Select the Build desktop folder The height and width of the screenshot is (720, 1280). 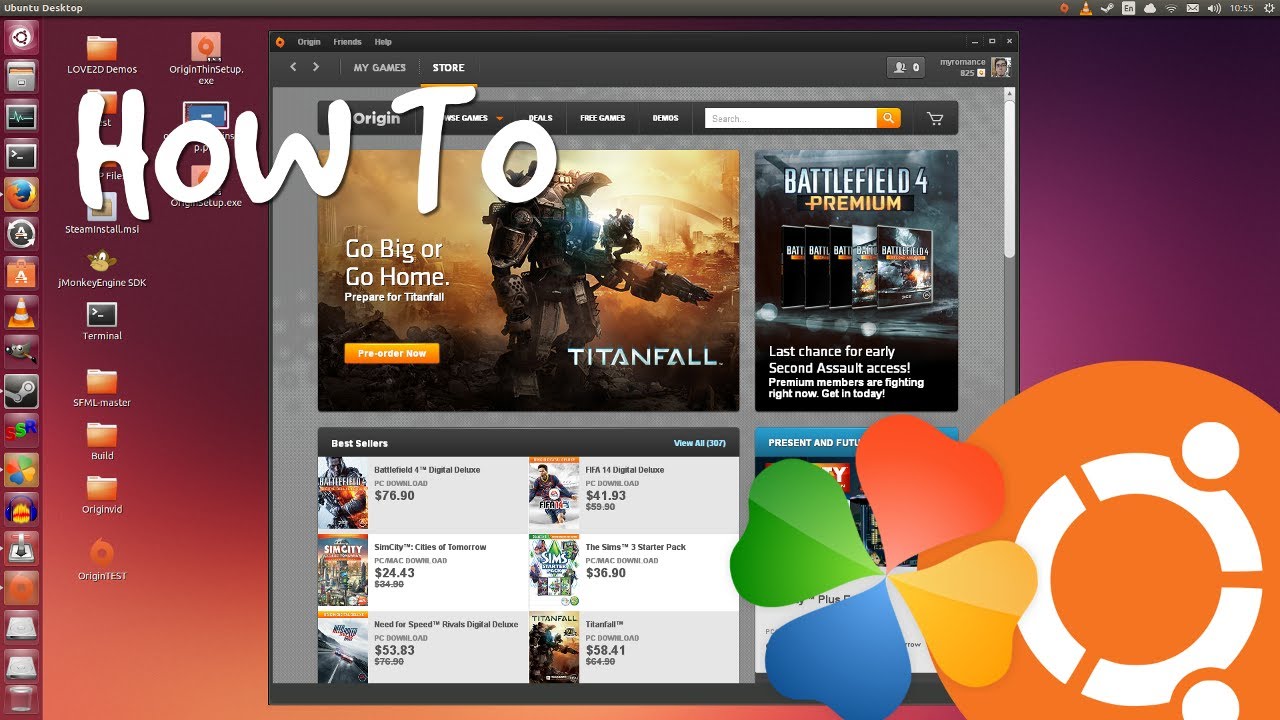(102, 442)
